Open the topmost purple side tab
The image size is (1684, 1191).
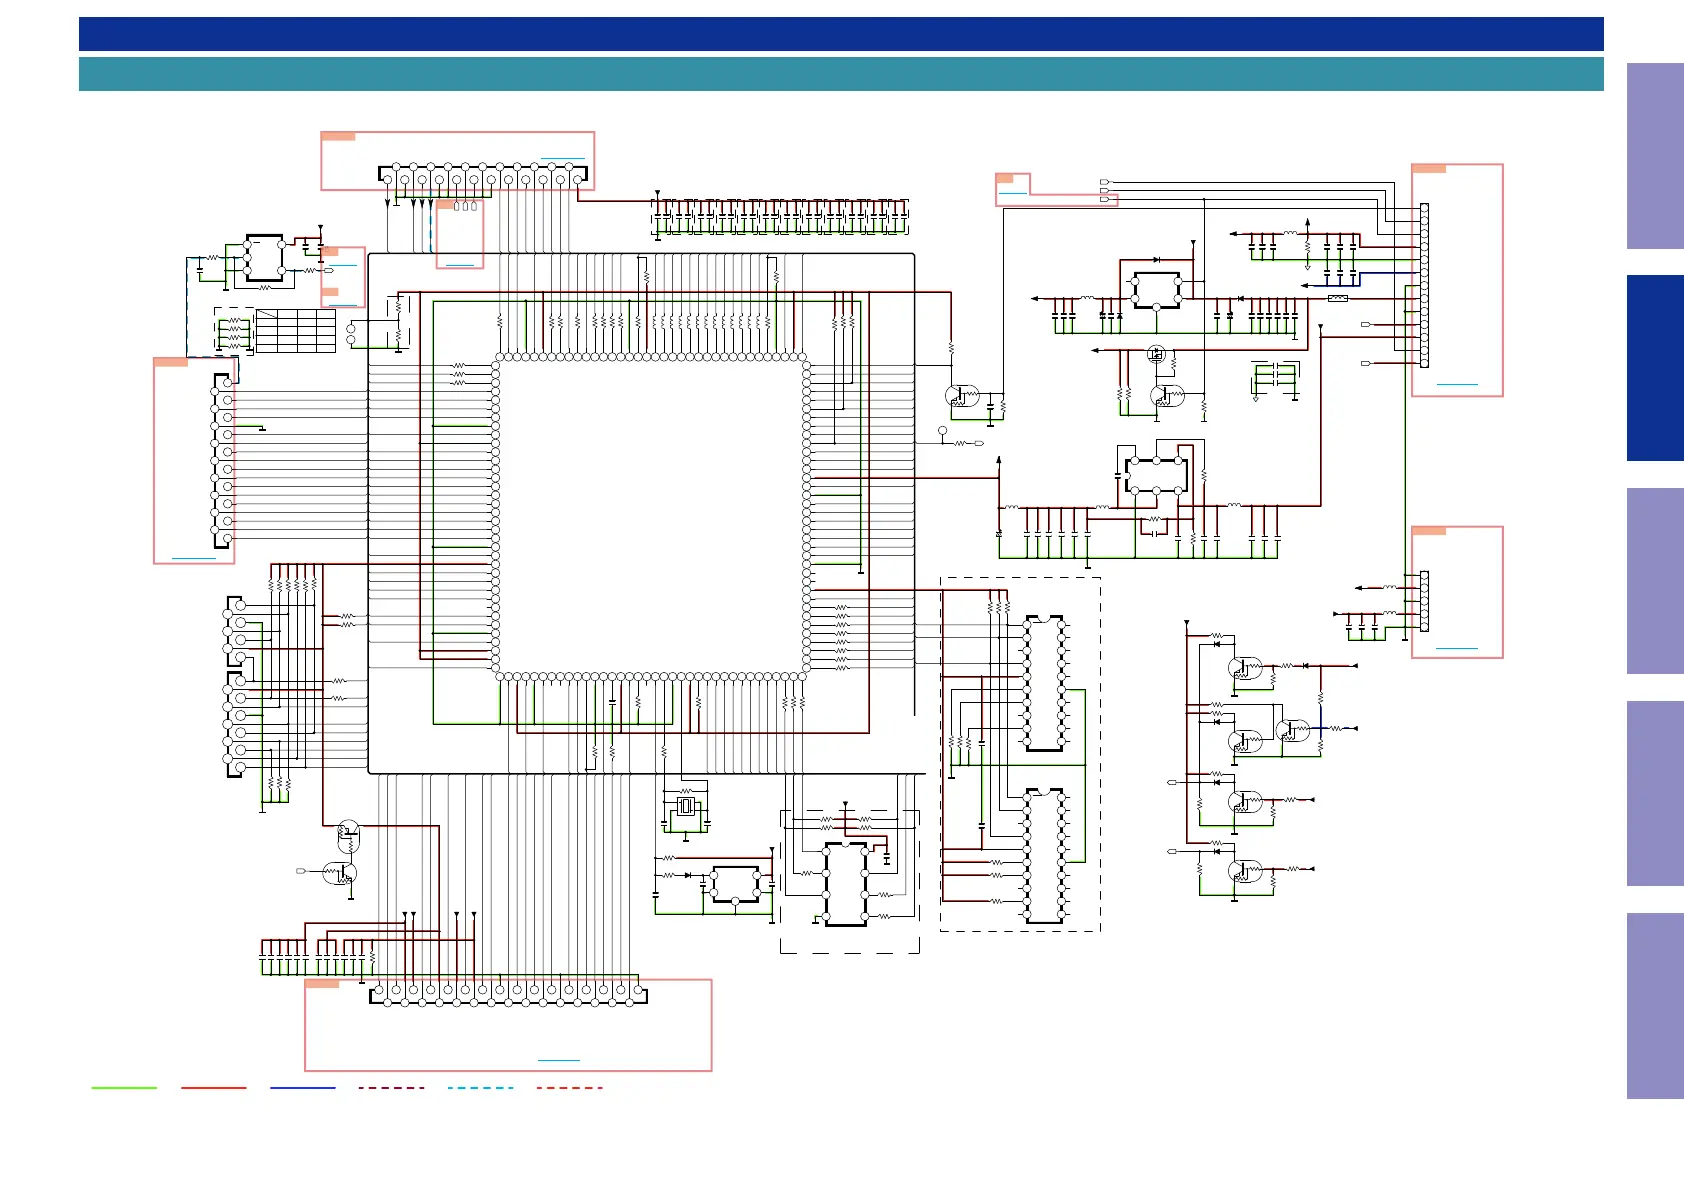tap(1655, 156)
